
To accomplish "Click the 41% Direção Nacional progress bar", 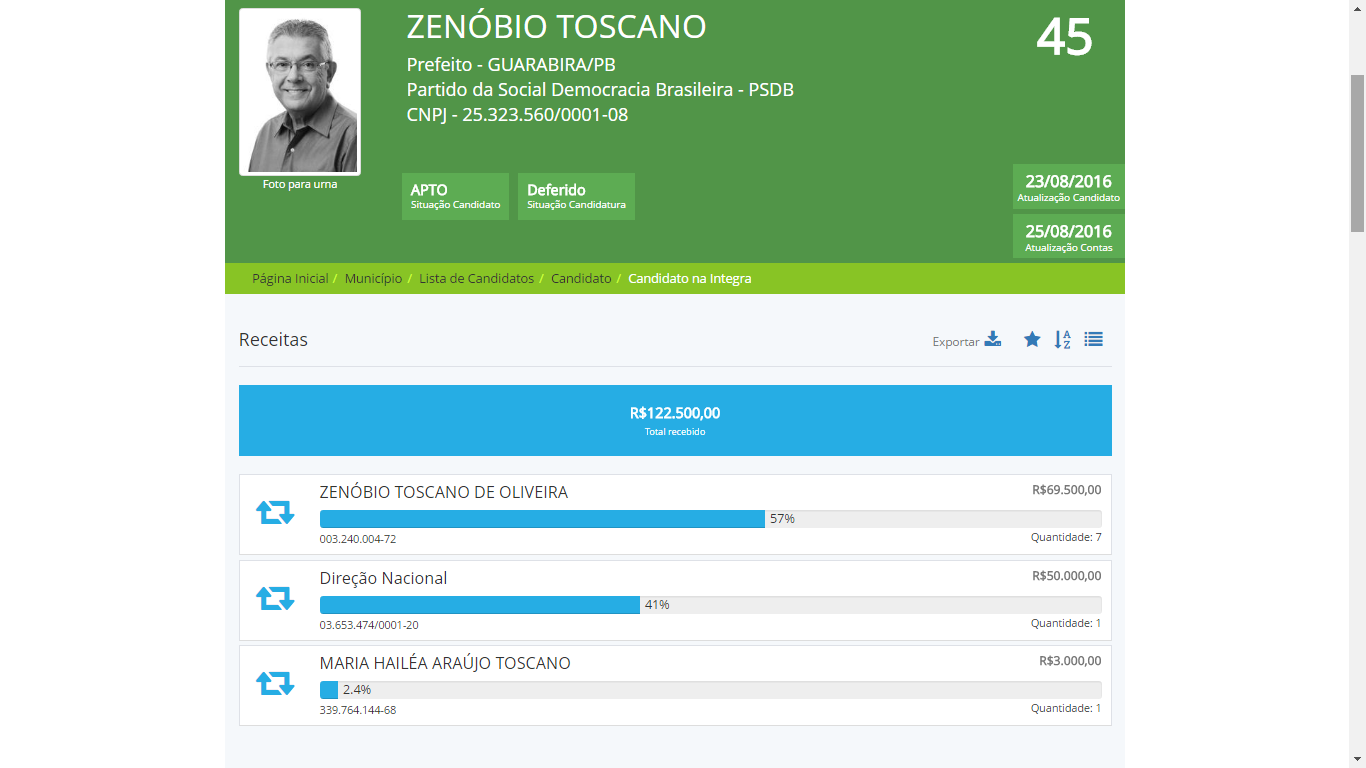I will [710, 605].
